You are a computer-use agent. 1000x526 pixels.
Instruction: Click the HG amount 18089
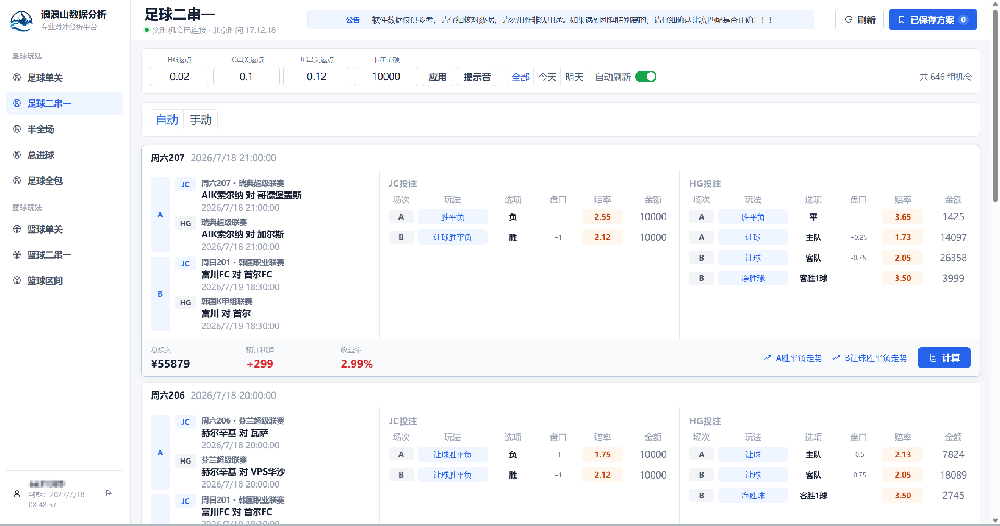(953, 475)
